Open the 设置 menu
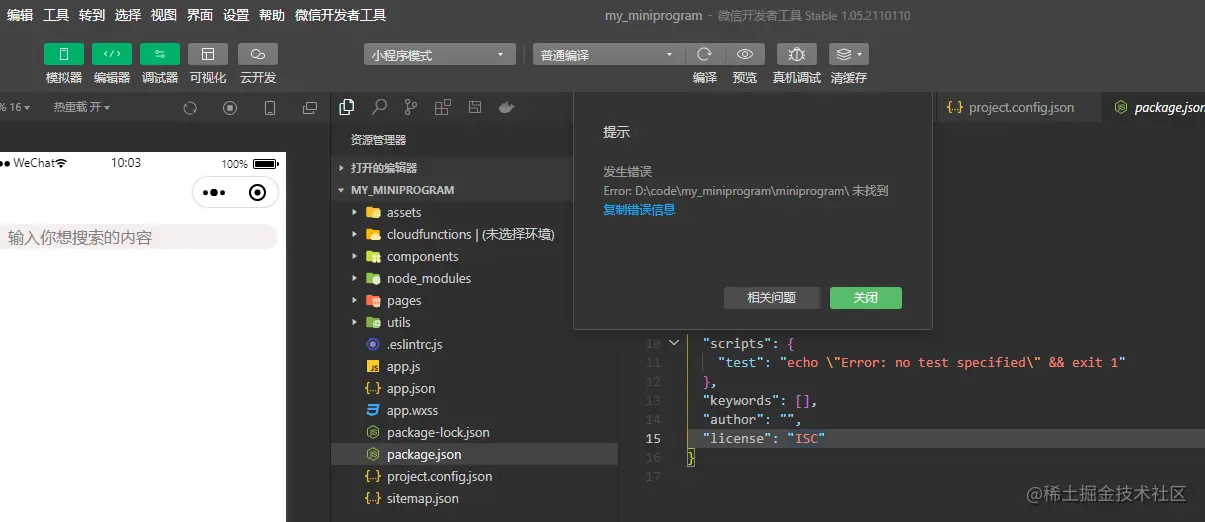 [x=236, y=15]
